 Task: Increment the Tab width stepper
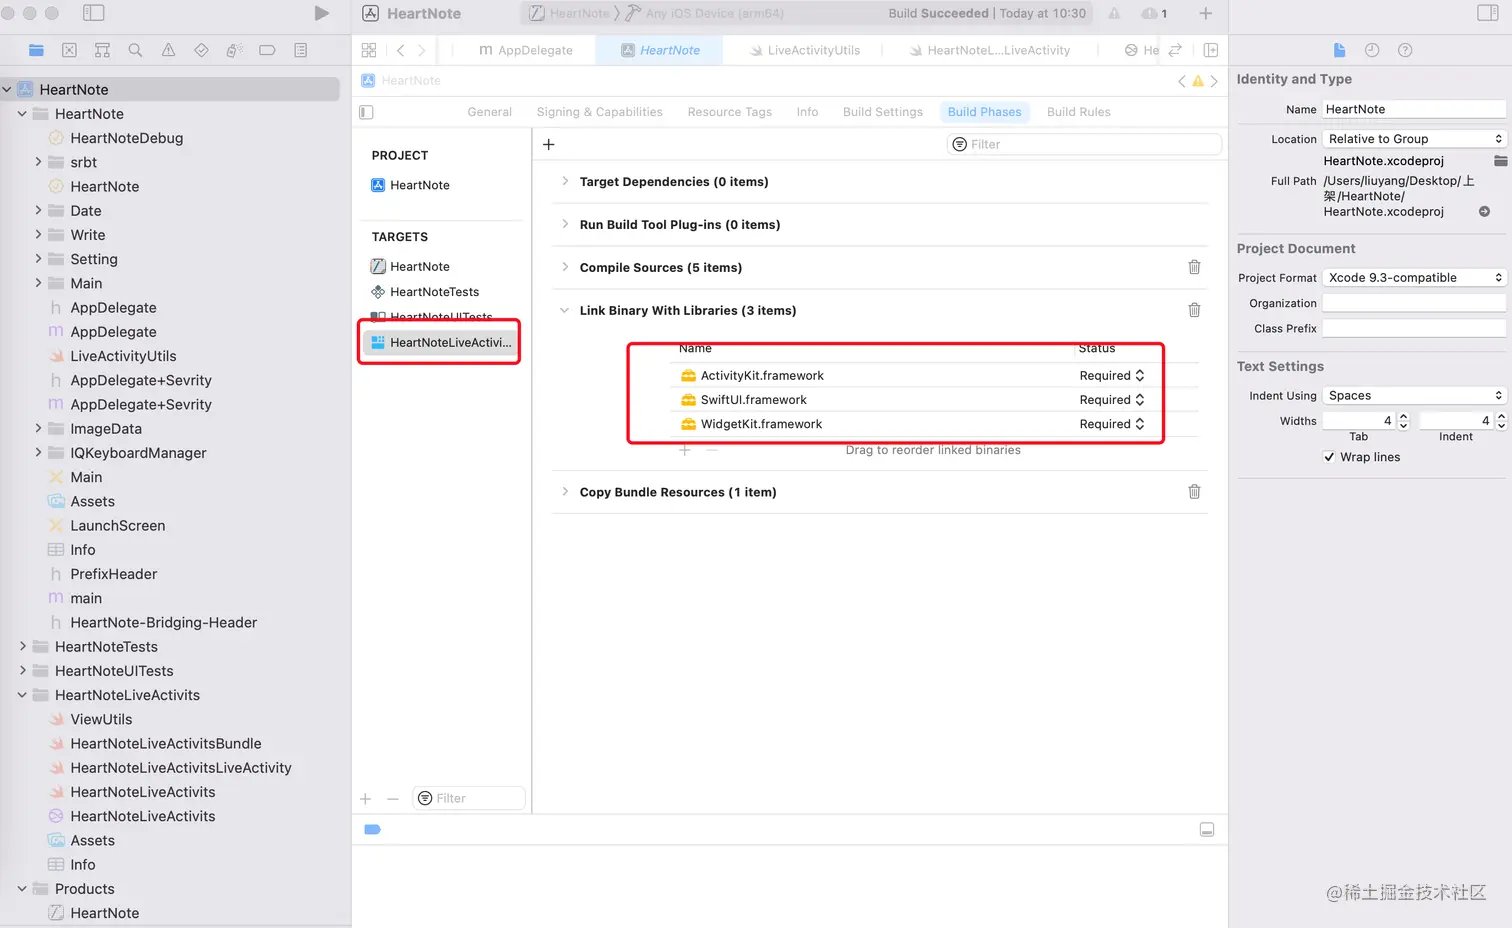pos(1403,417)
